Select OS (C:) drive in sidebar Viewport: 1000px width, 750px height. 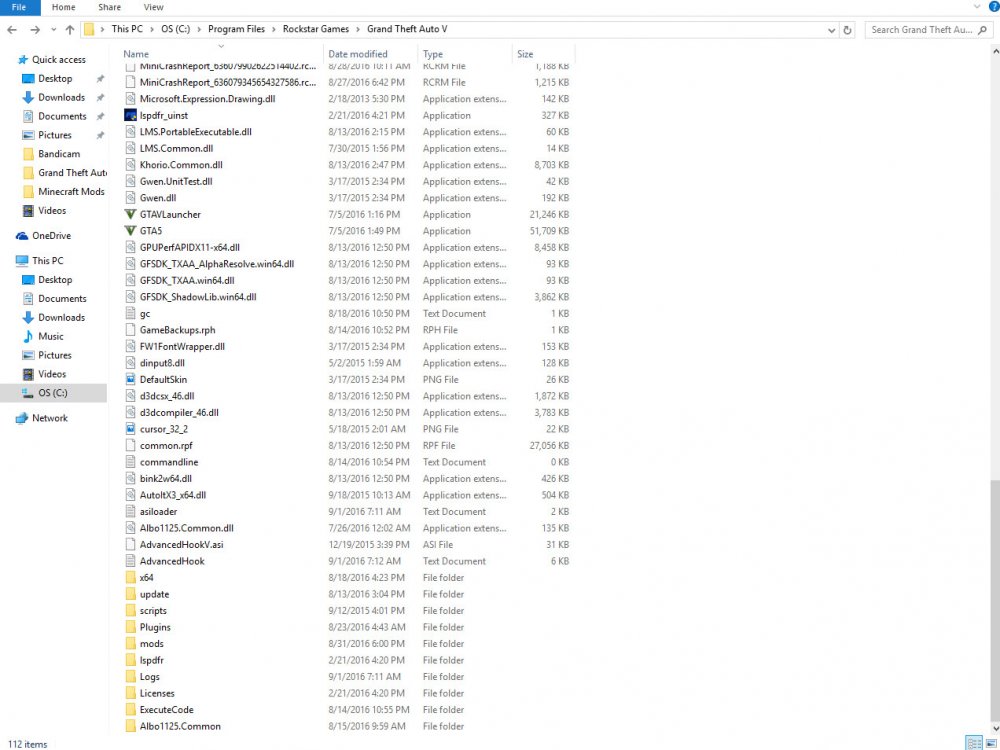point(52,393)
